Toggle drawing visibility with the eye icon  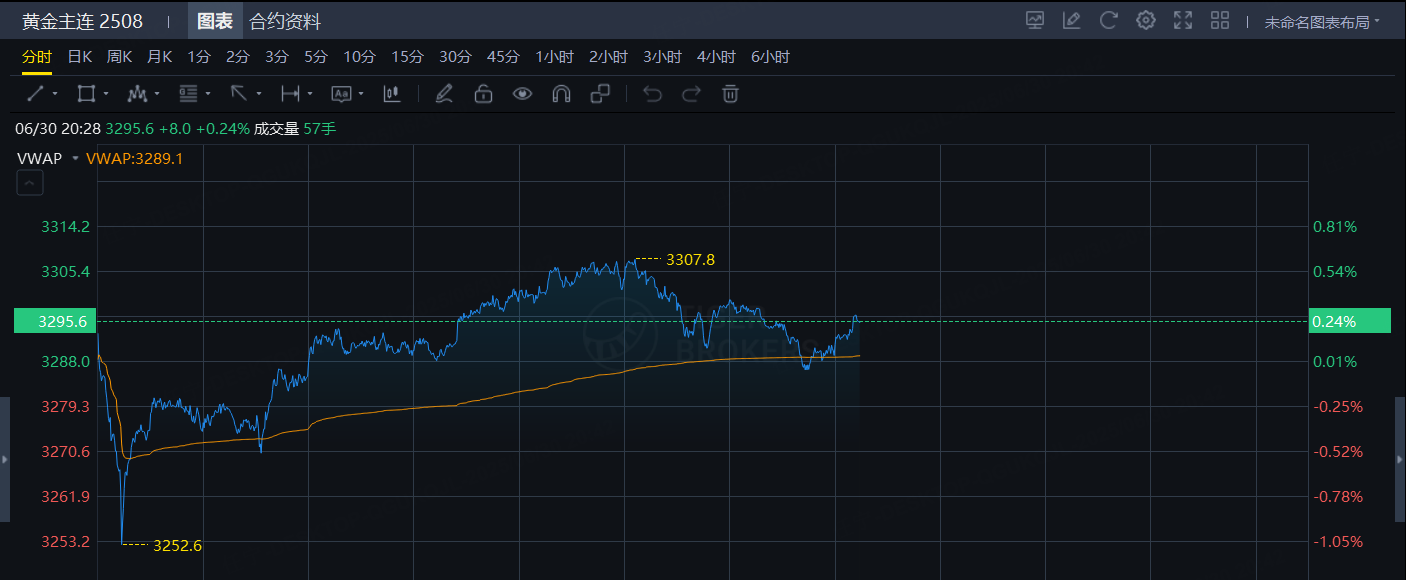coord(522,94)
